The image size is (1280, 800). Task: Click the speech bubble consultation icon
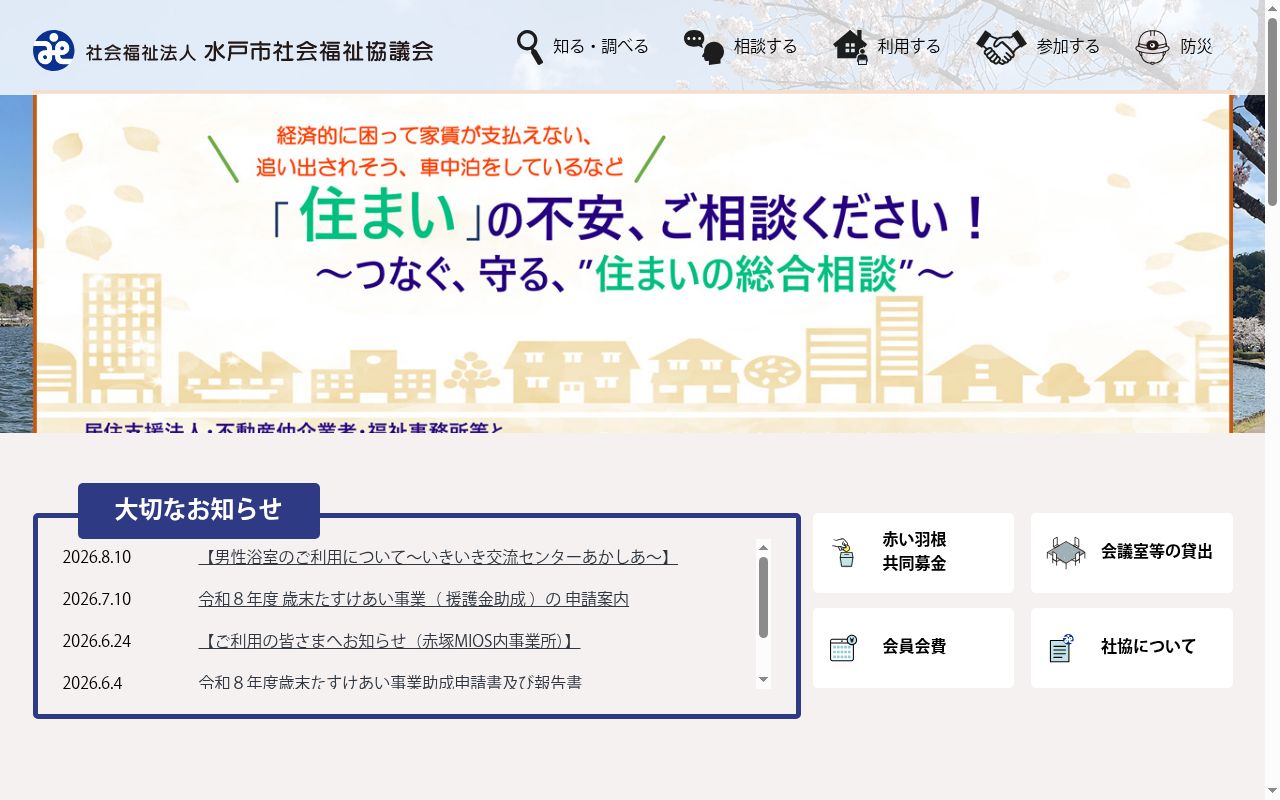704,47
